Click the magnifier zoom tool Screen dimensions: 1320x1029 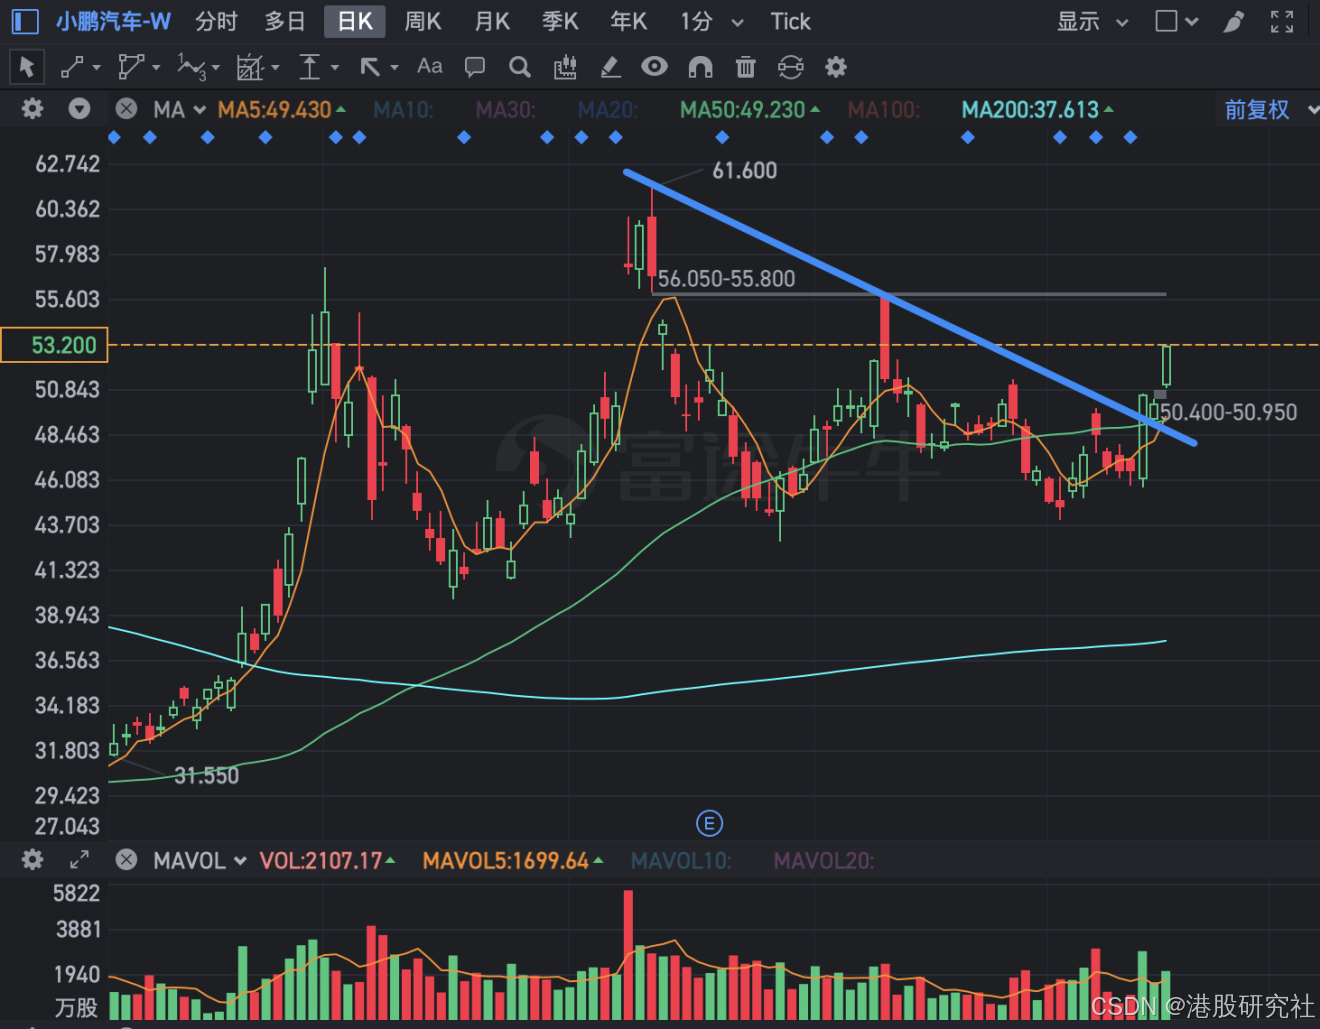(x=519, y=67)
